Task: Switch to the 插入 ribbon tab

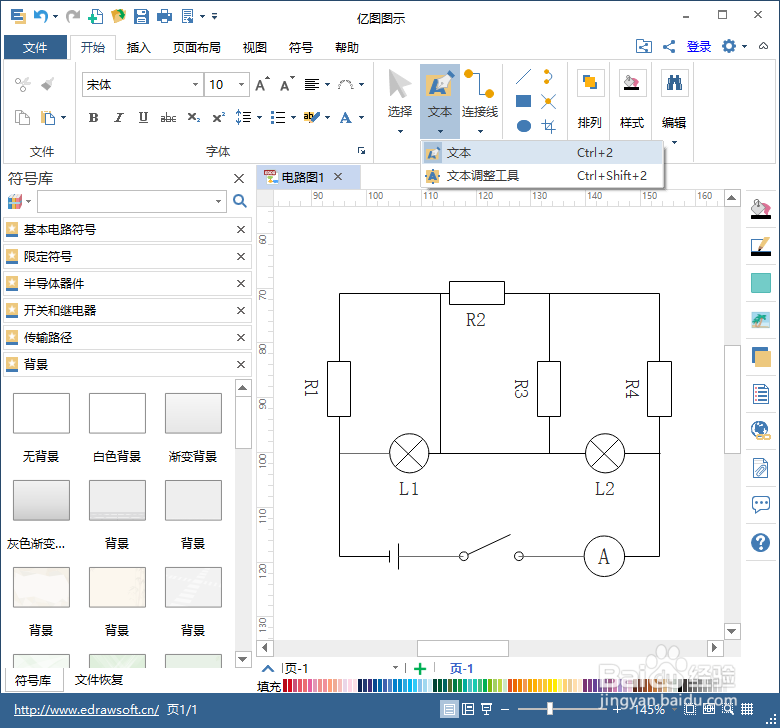Action: pyautogui.click(x=139, y=48)
